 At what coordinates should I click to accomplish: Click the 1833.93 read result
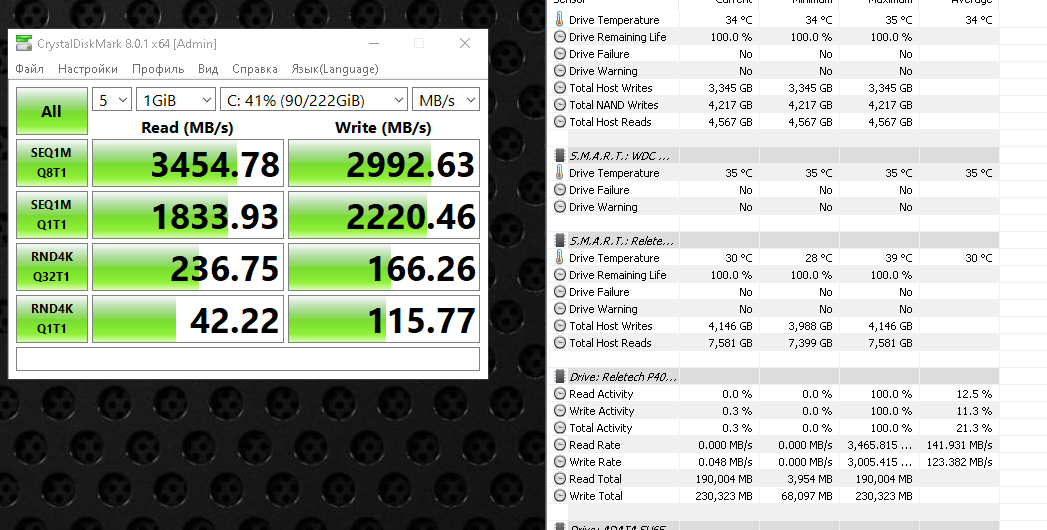[x=188, y=215]
